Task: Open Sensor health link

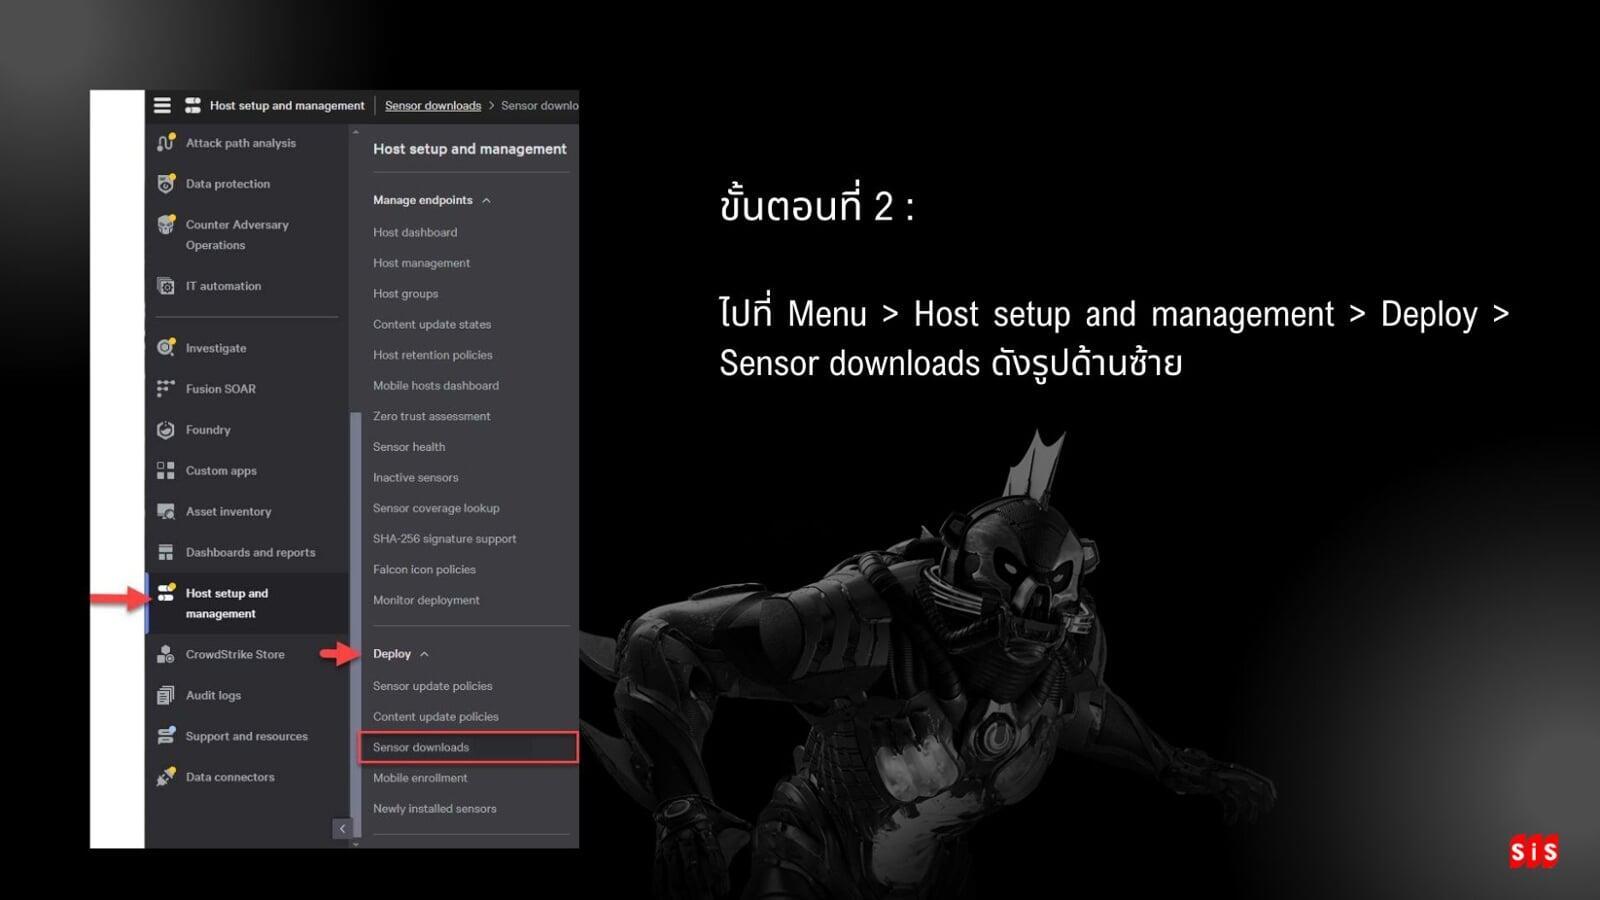Action: [x=409, y=447]
